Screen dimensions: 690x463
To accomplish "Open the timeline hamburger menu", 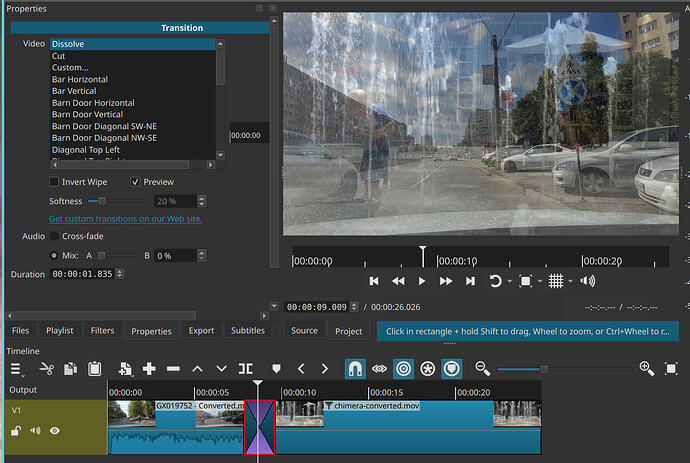I will click(16, 369).
